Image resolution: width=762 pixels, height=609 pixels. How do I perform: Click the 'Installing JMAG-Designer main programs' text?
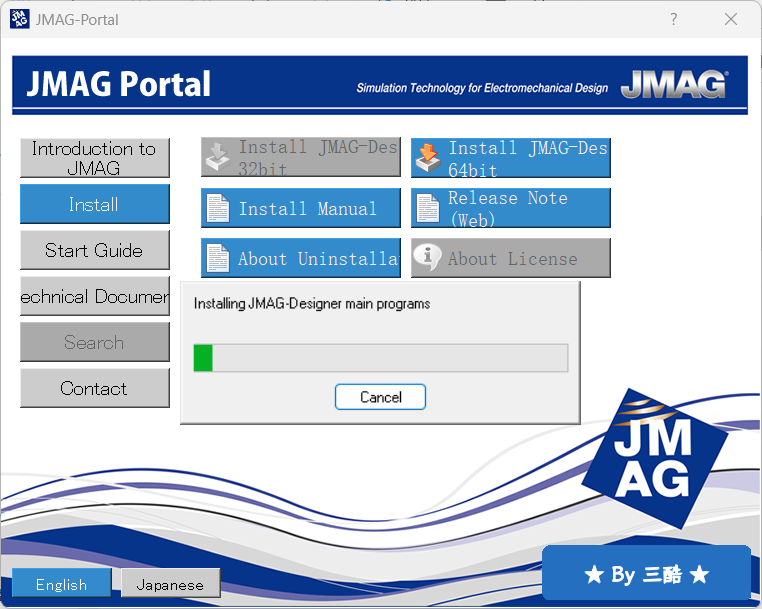[x=312, y=304]
